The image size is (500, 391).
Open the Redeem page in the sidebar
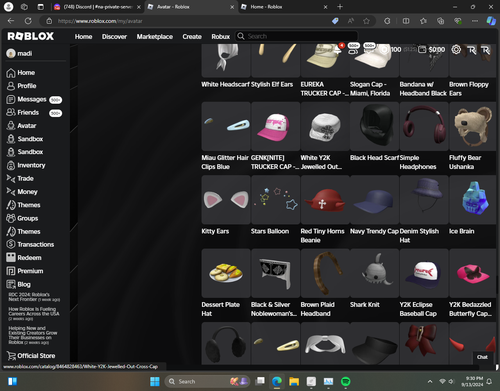coord(24,258)
